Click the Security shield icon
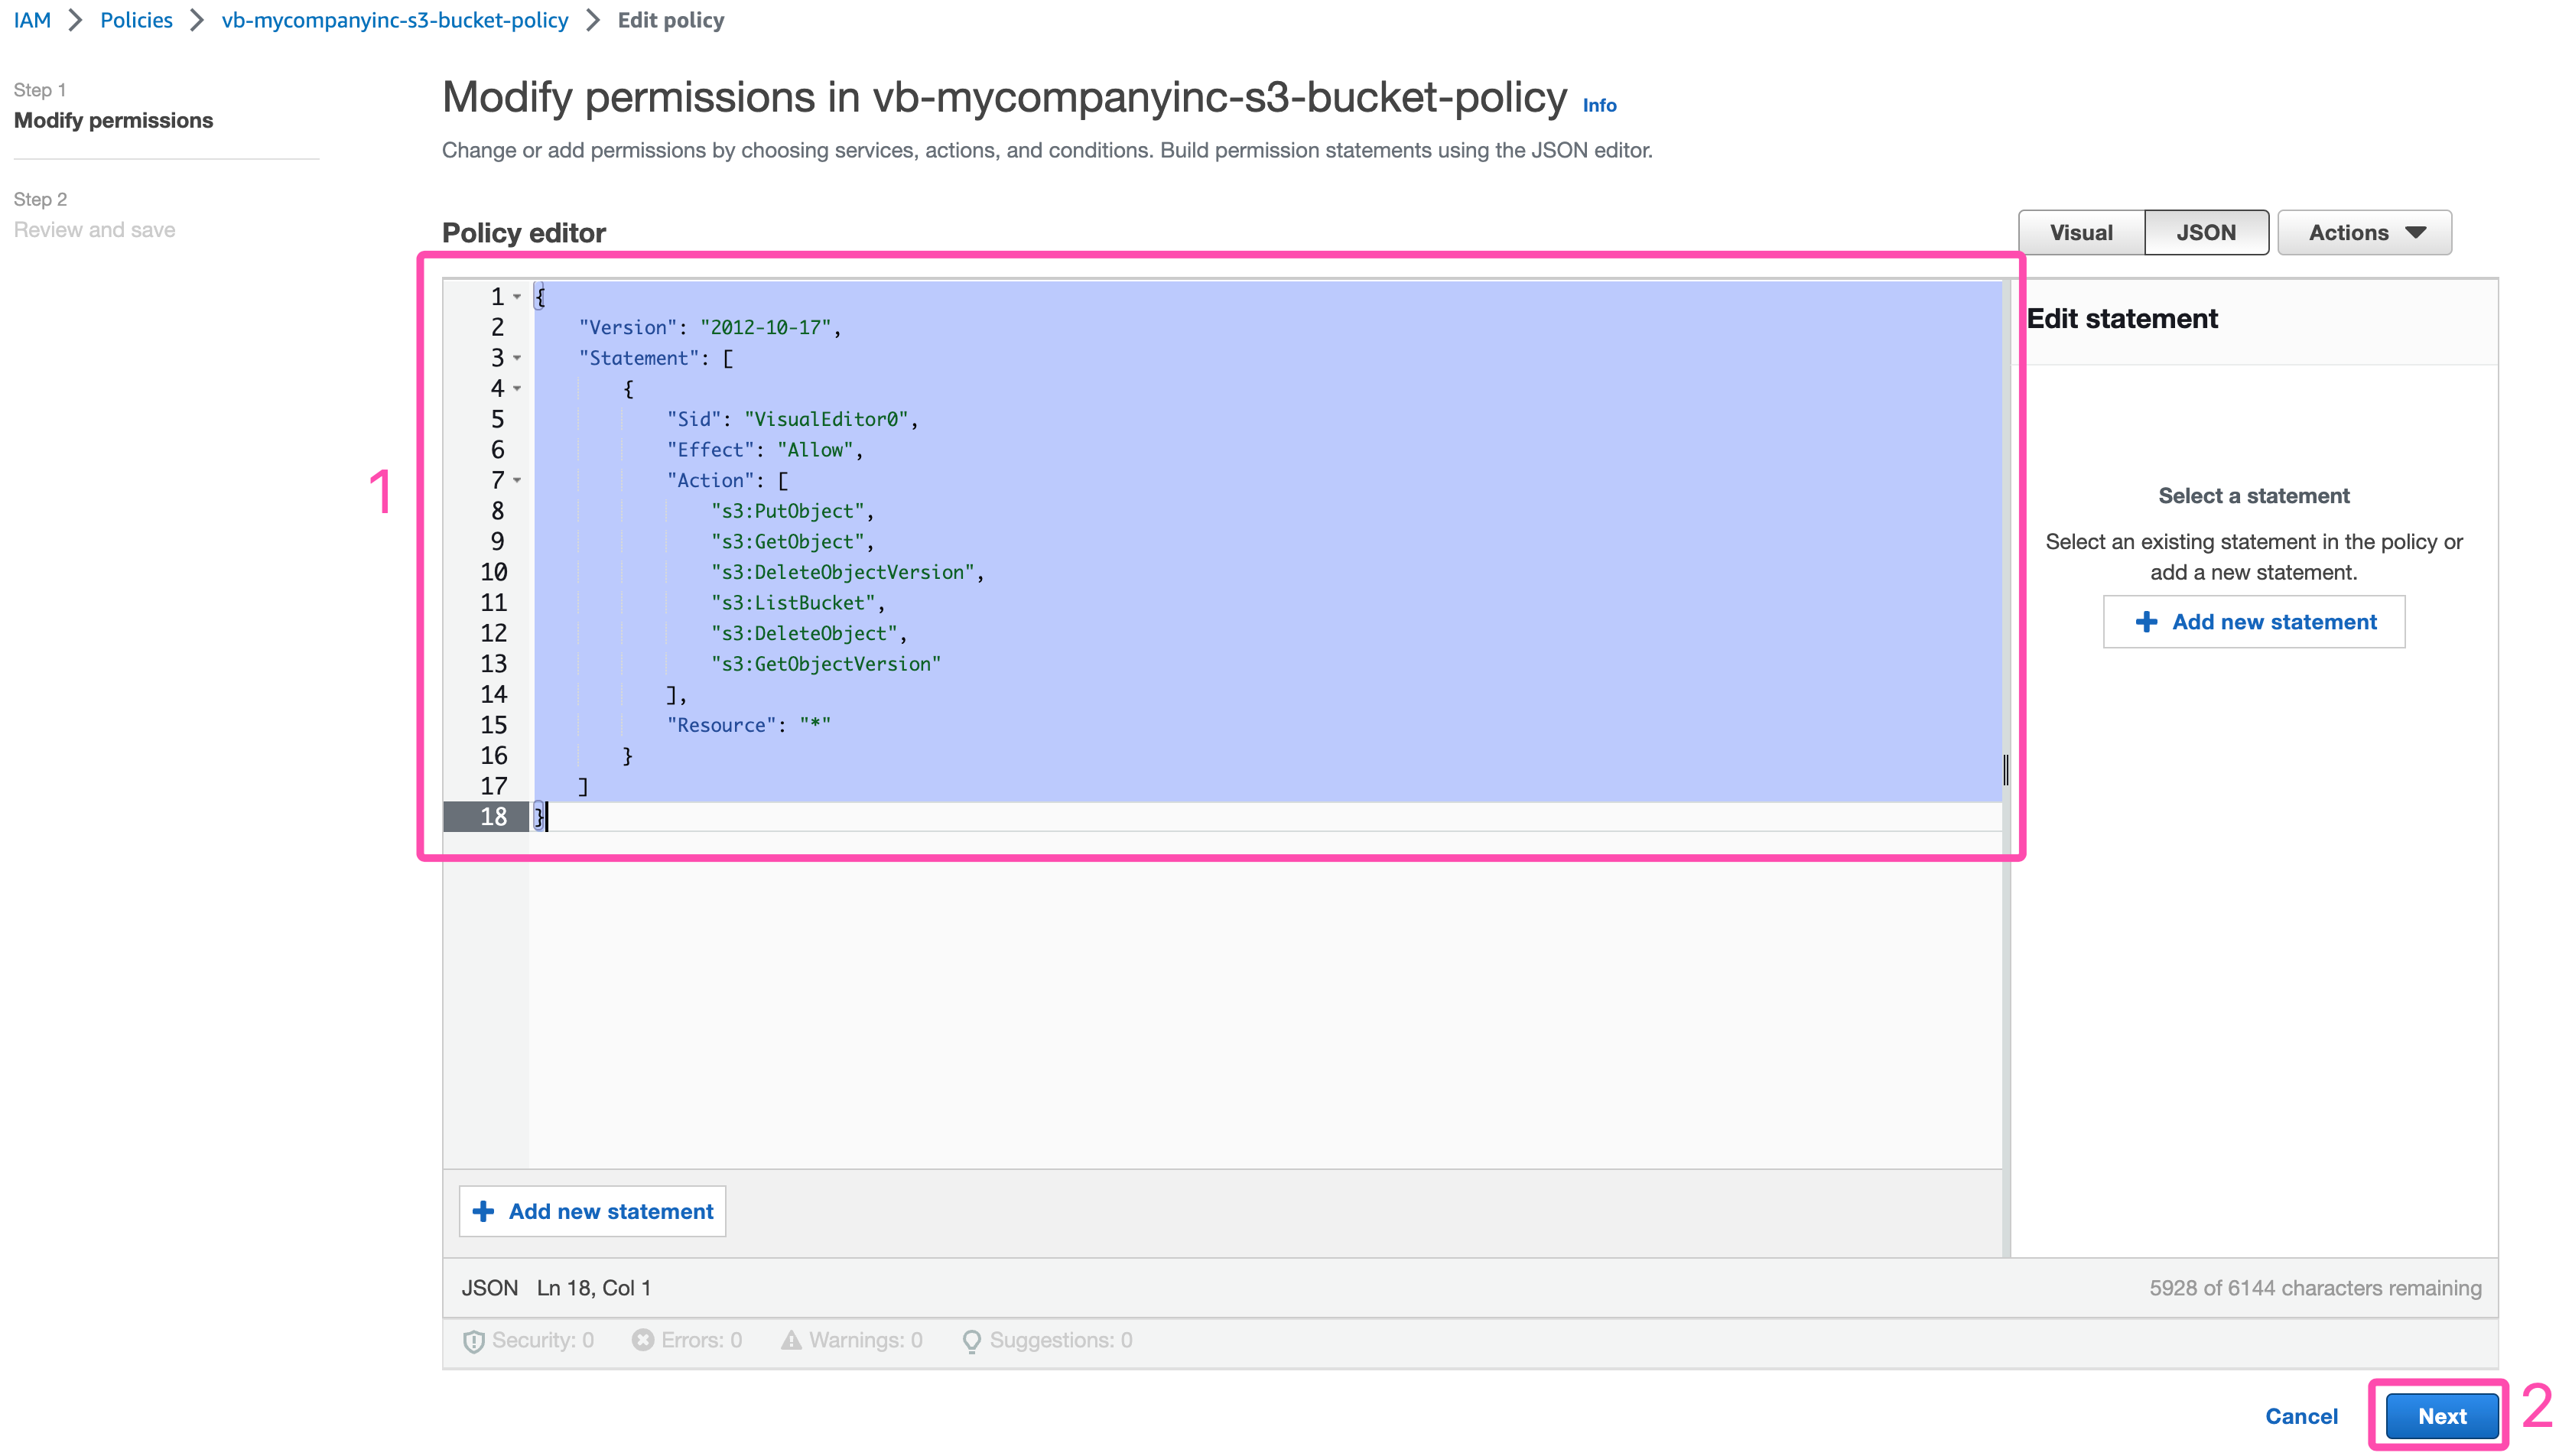The width and height of the screenshot is (2559, 1456). pyautogui.click(x=474, y=1341)
